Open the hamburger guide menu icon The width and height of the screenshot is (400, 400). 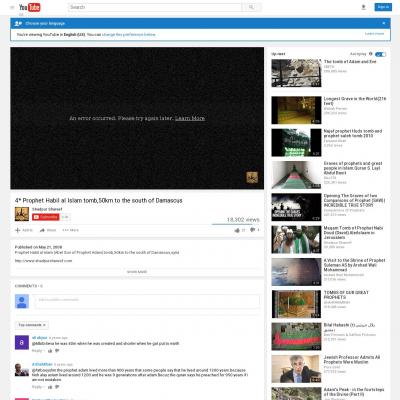(x=12, y=7)
